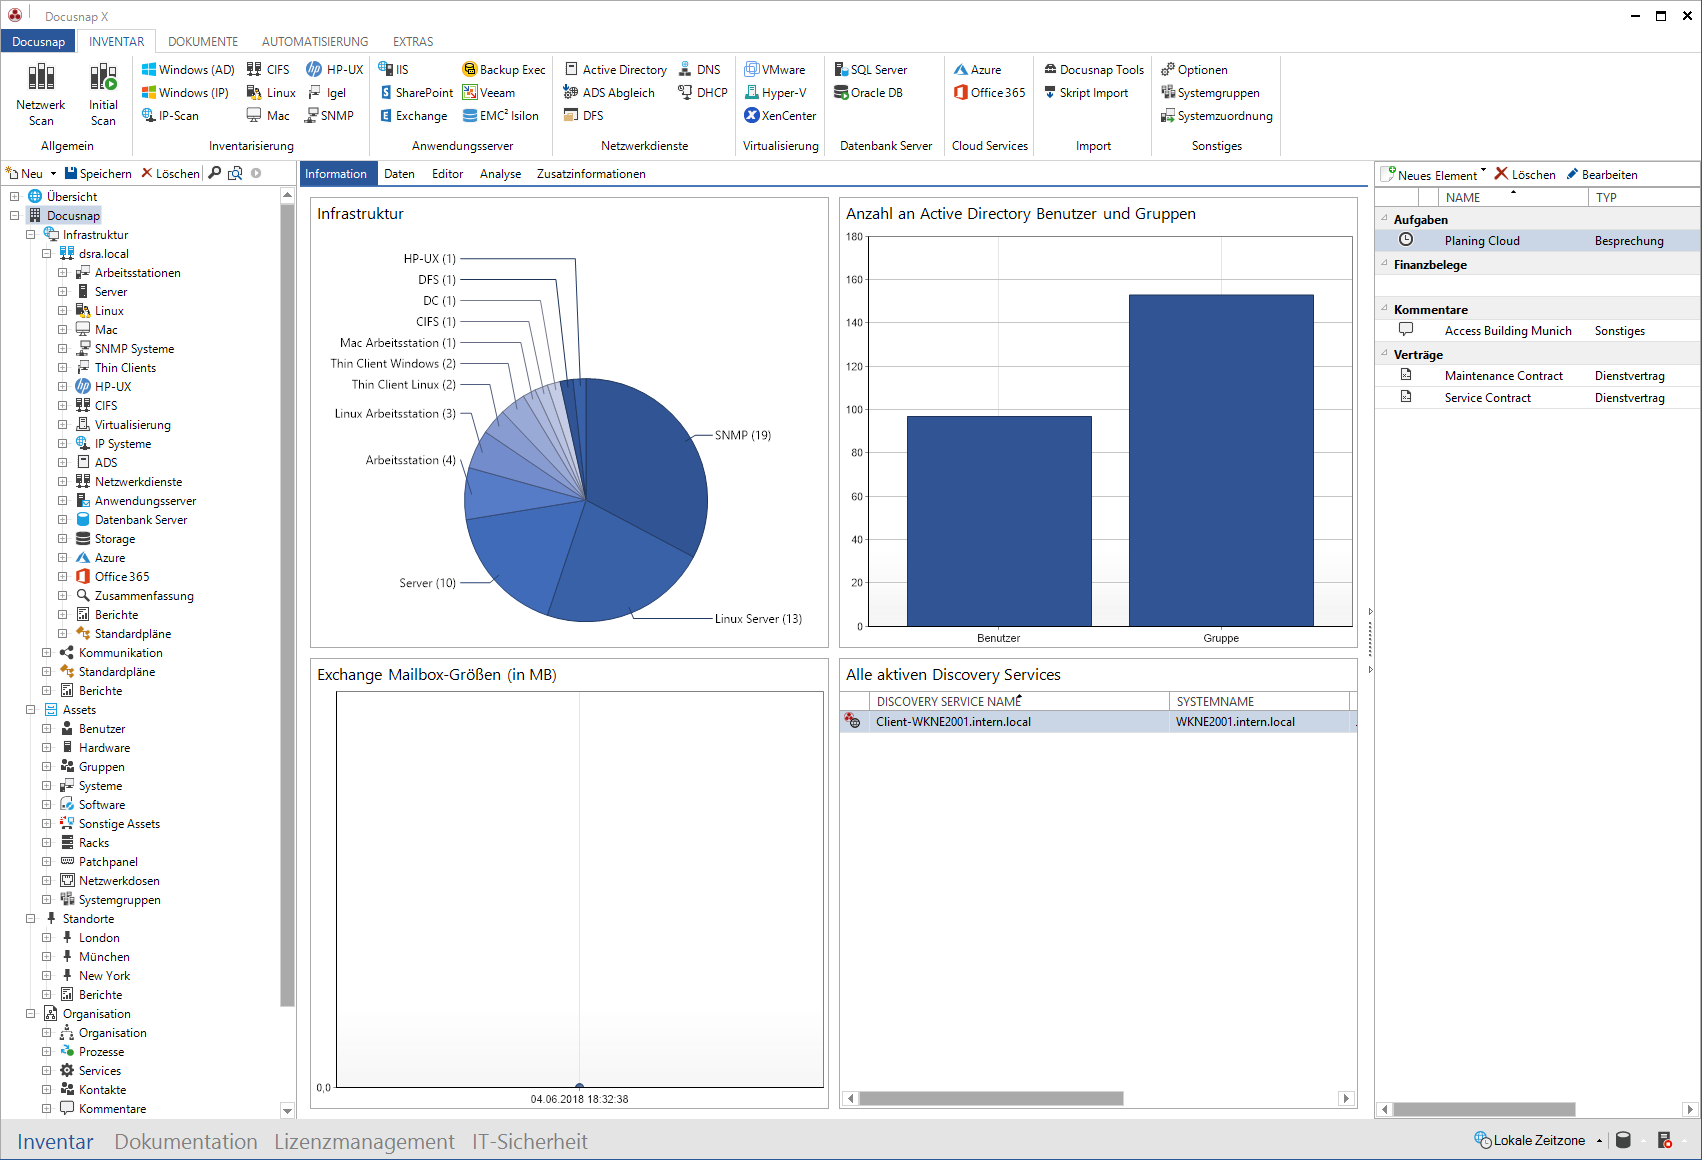
Task: Open the HP-UX inventory
Action: click(x=335, y=70)
